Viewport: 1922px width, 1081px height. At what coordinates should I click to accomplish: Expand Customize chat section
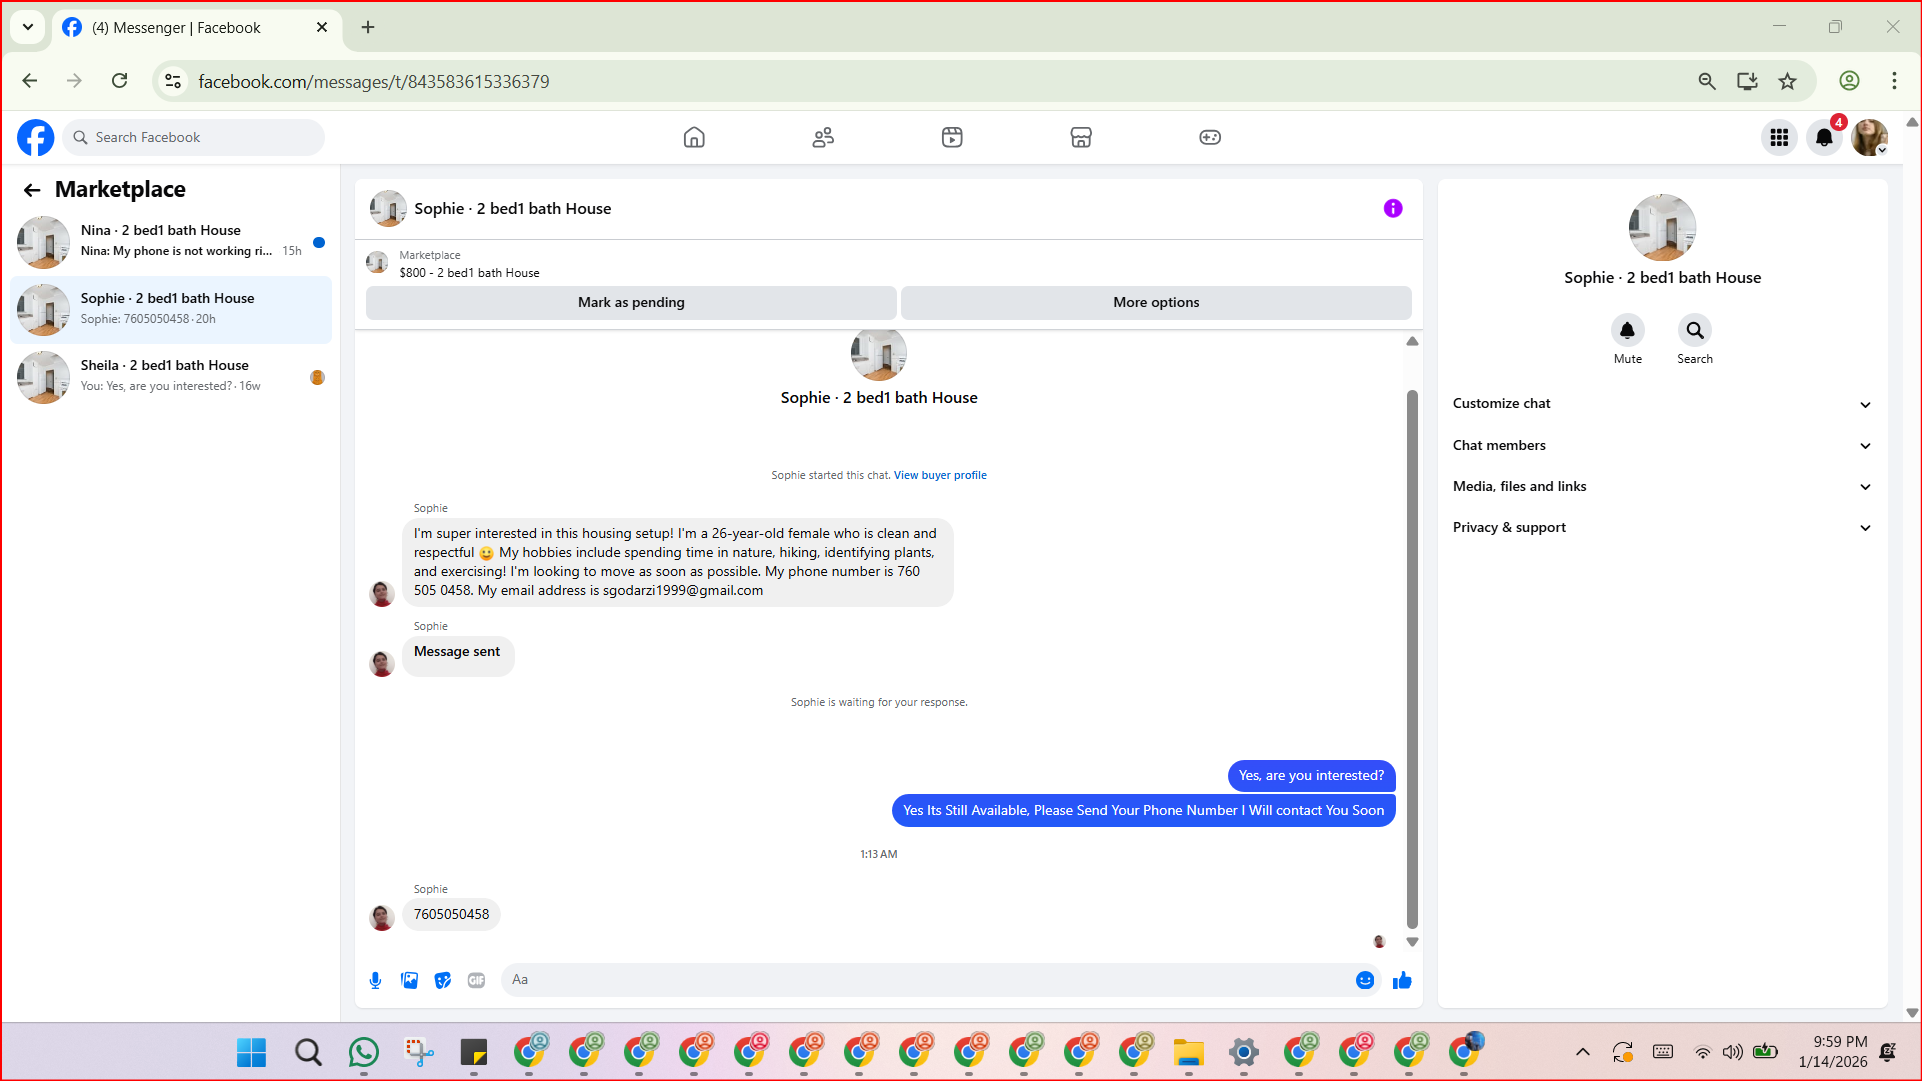click(1661, 404)
